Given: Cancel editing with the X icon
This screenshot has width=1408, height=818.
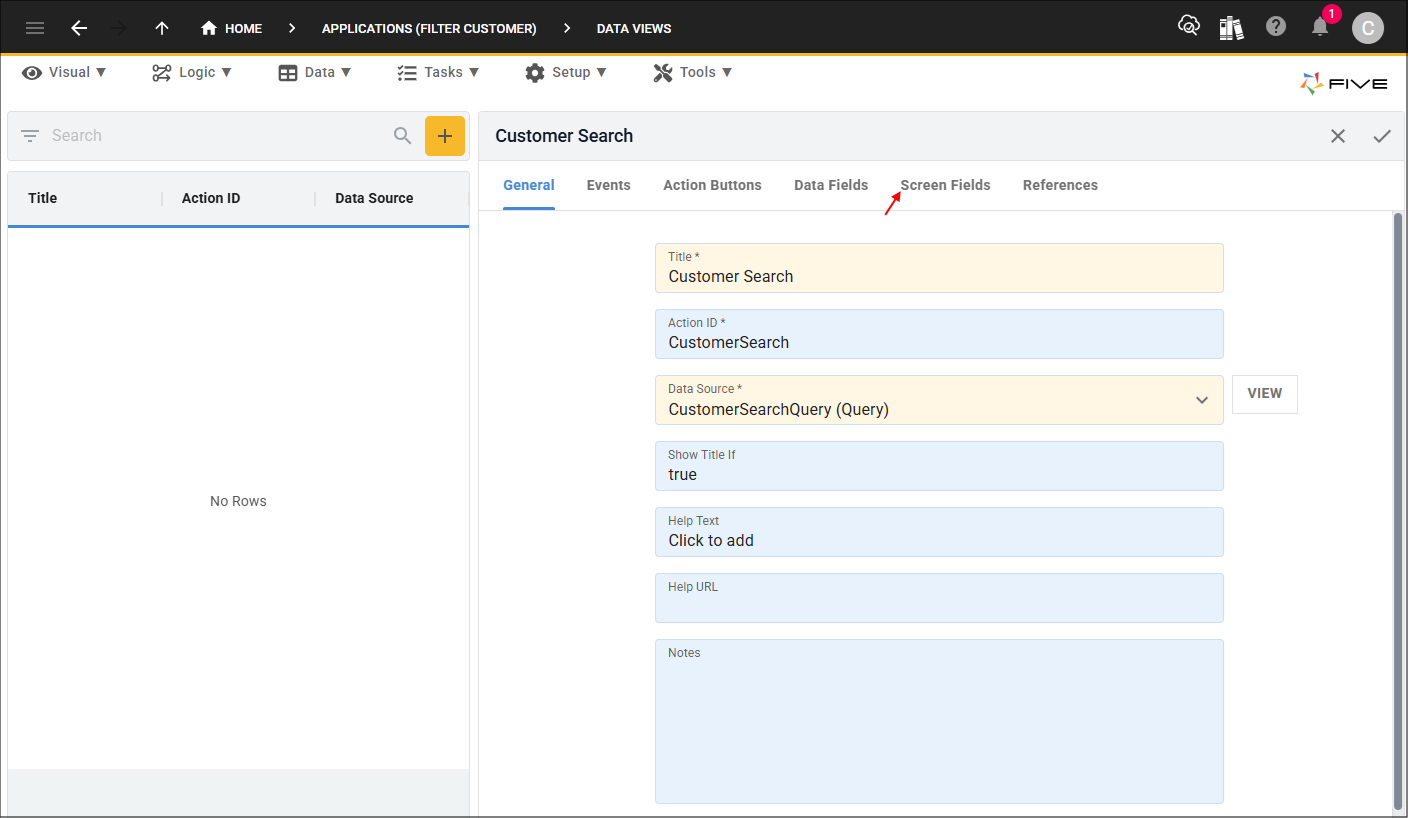Looking at the screenshot, I should tap(1338, 136).
